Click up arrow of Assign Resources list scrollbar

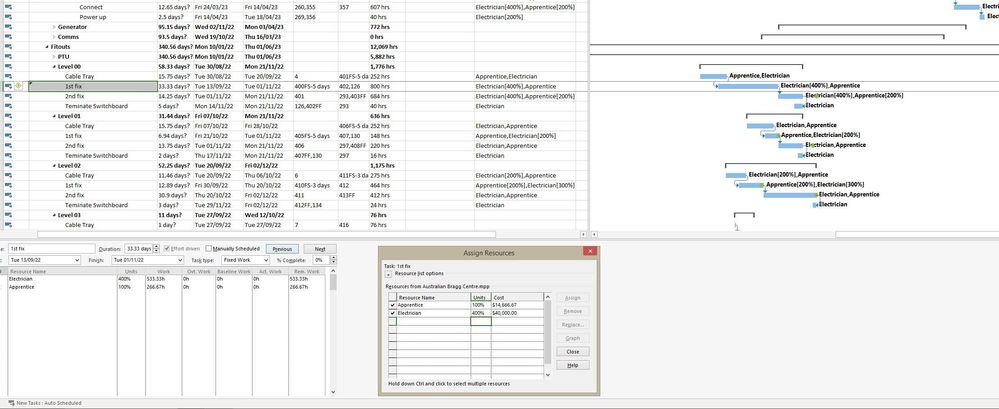pyautogui.click(x=547, y=296)
